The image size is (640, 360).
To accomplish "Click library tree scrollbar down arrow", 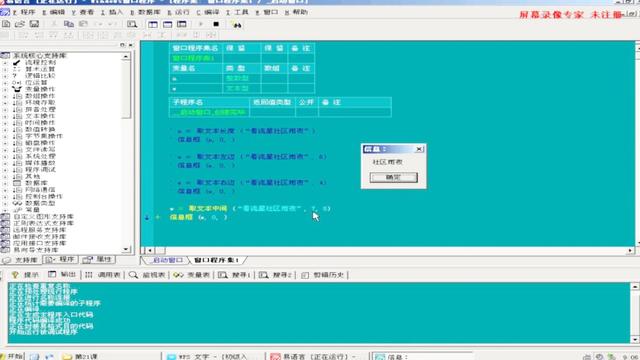I will tap(126, 249).
